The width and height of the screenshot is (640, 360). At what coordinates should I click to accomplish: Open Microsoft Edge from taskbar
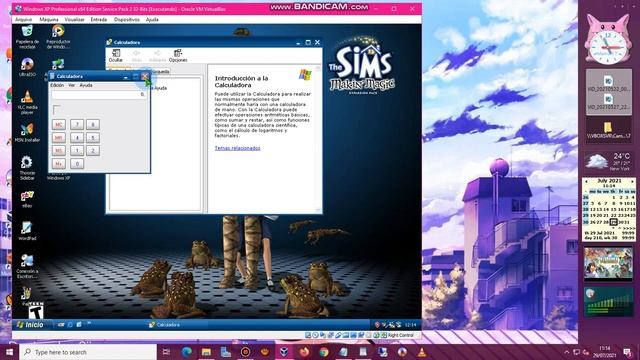187,352
